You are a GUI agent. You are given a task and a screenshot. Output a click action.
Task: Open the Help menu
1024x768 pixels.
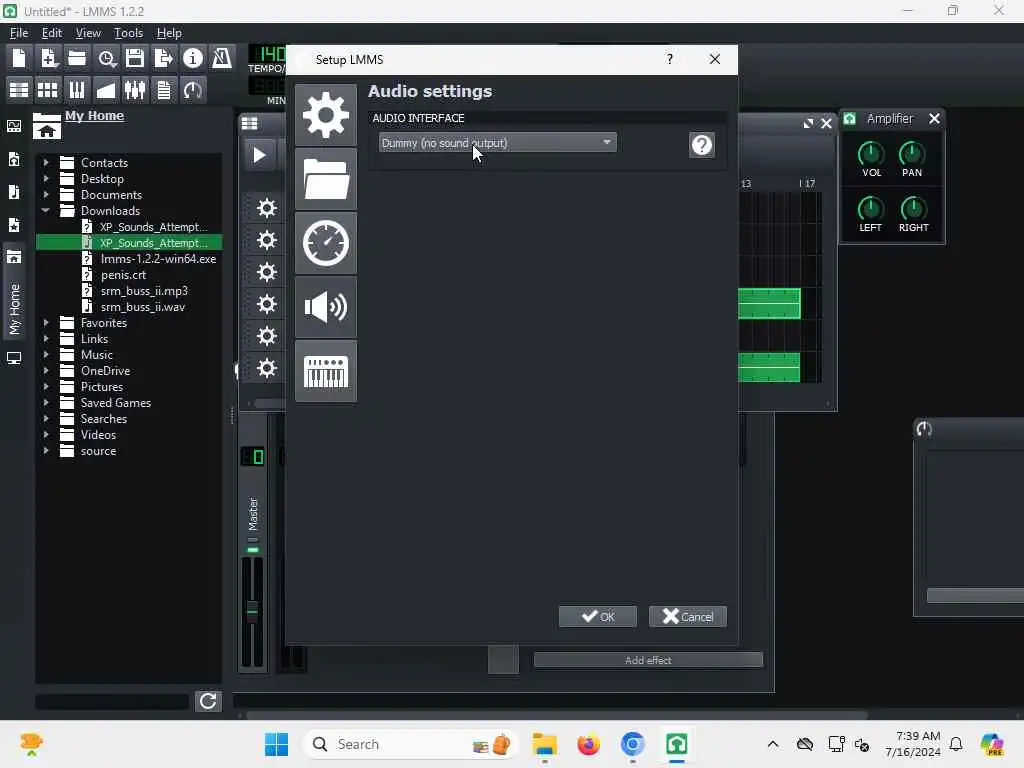[169, 33]
